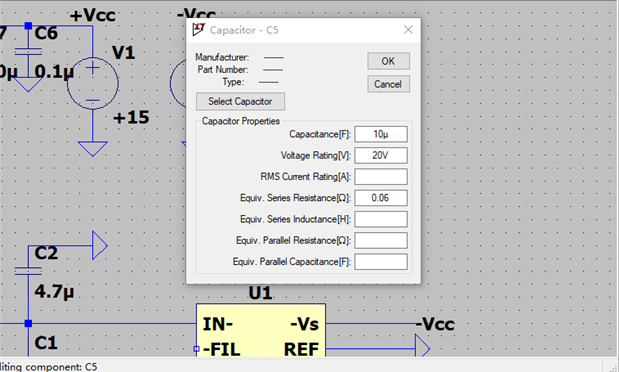
Task: Click the +Vcc net label
Action: click(x=93, y=16)
